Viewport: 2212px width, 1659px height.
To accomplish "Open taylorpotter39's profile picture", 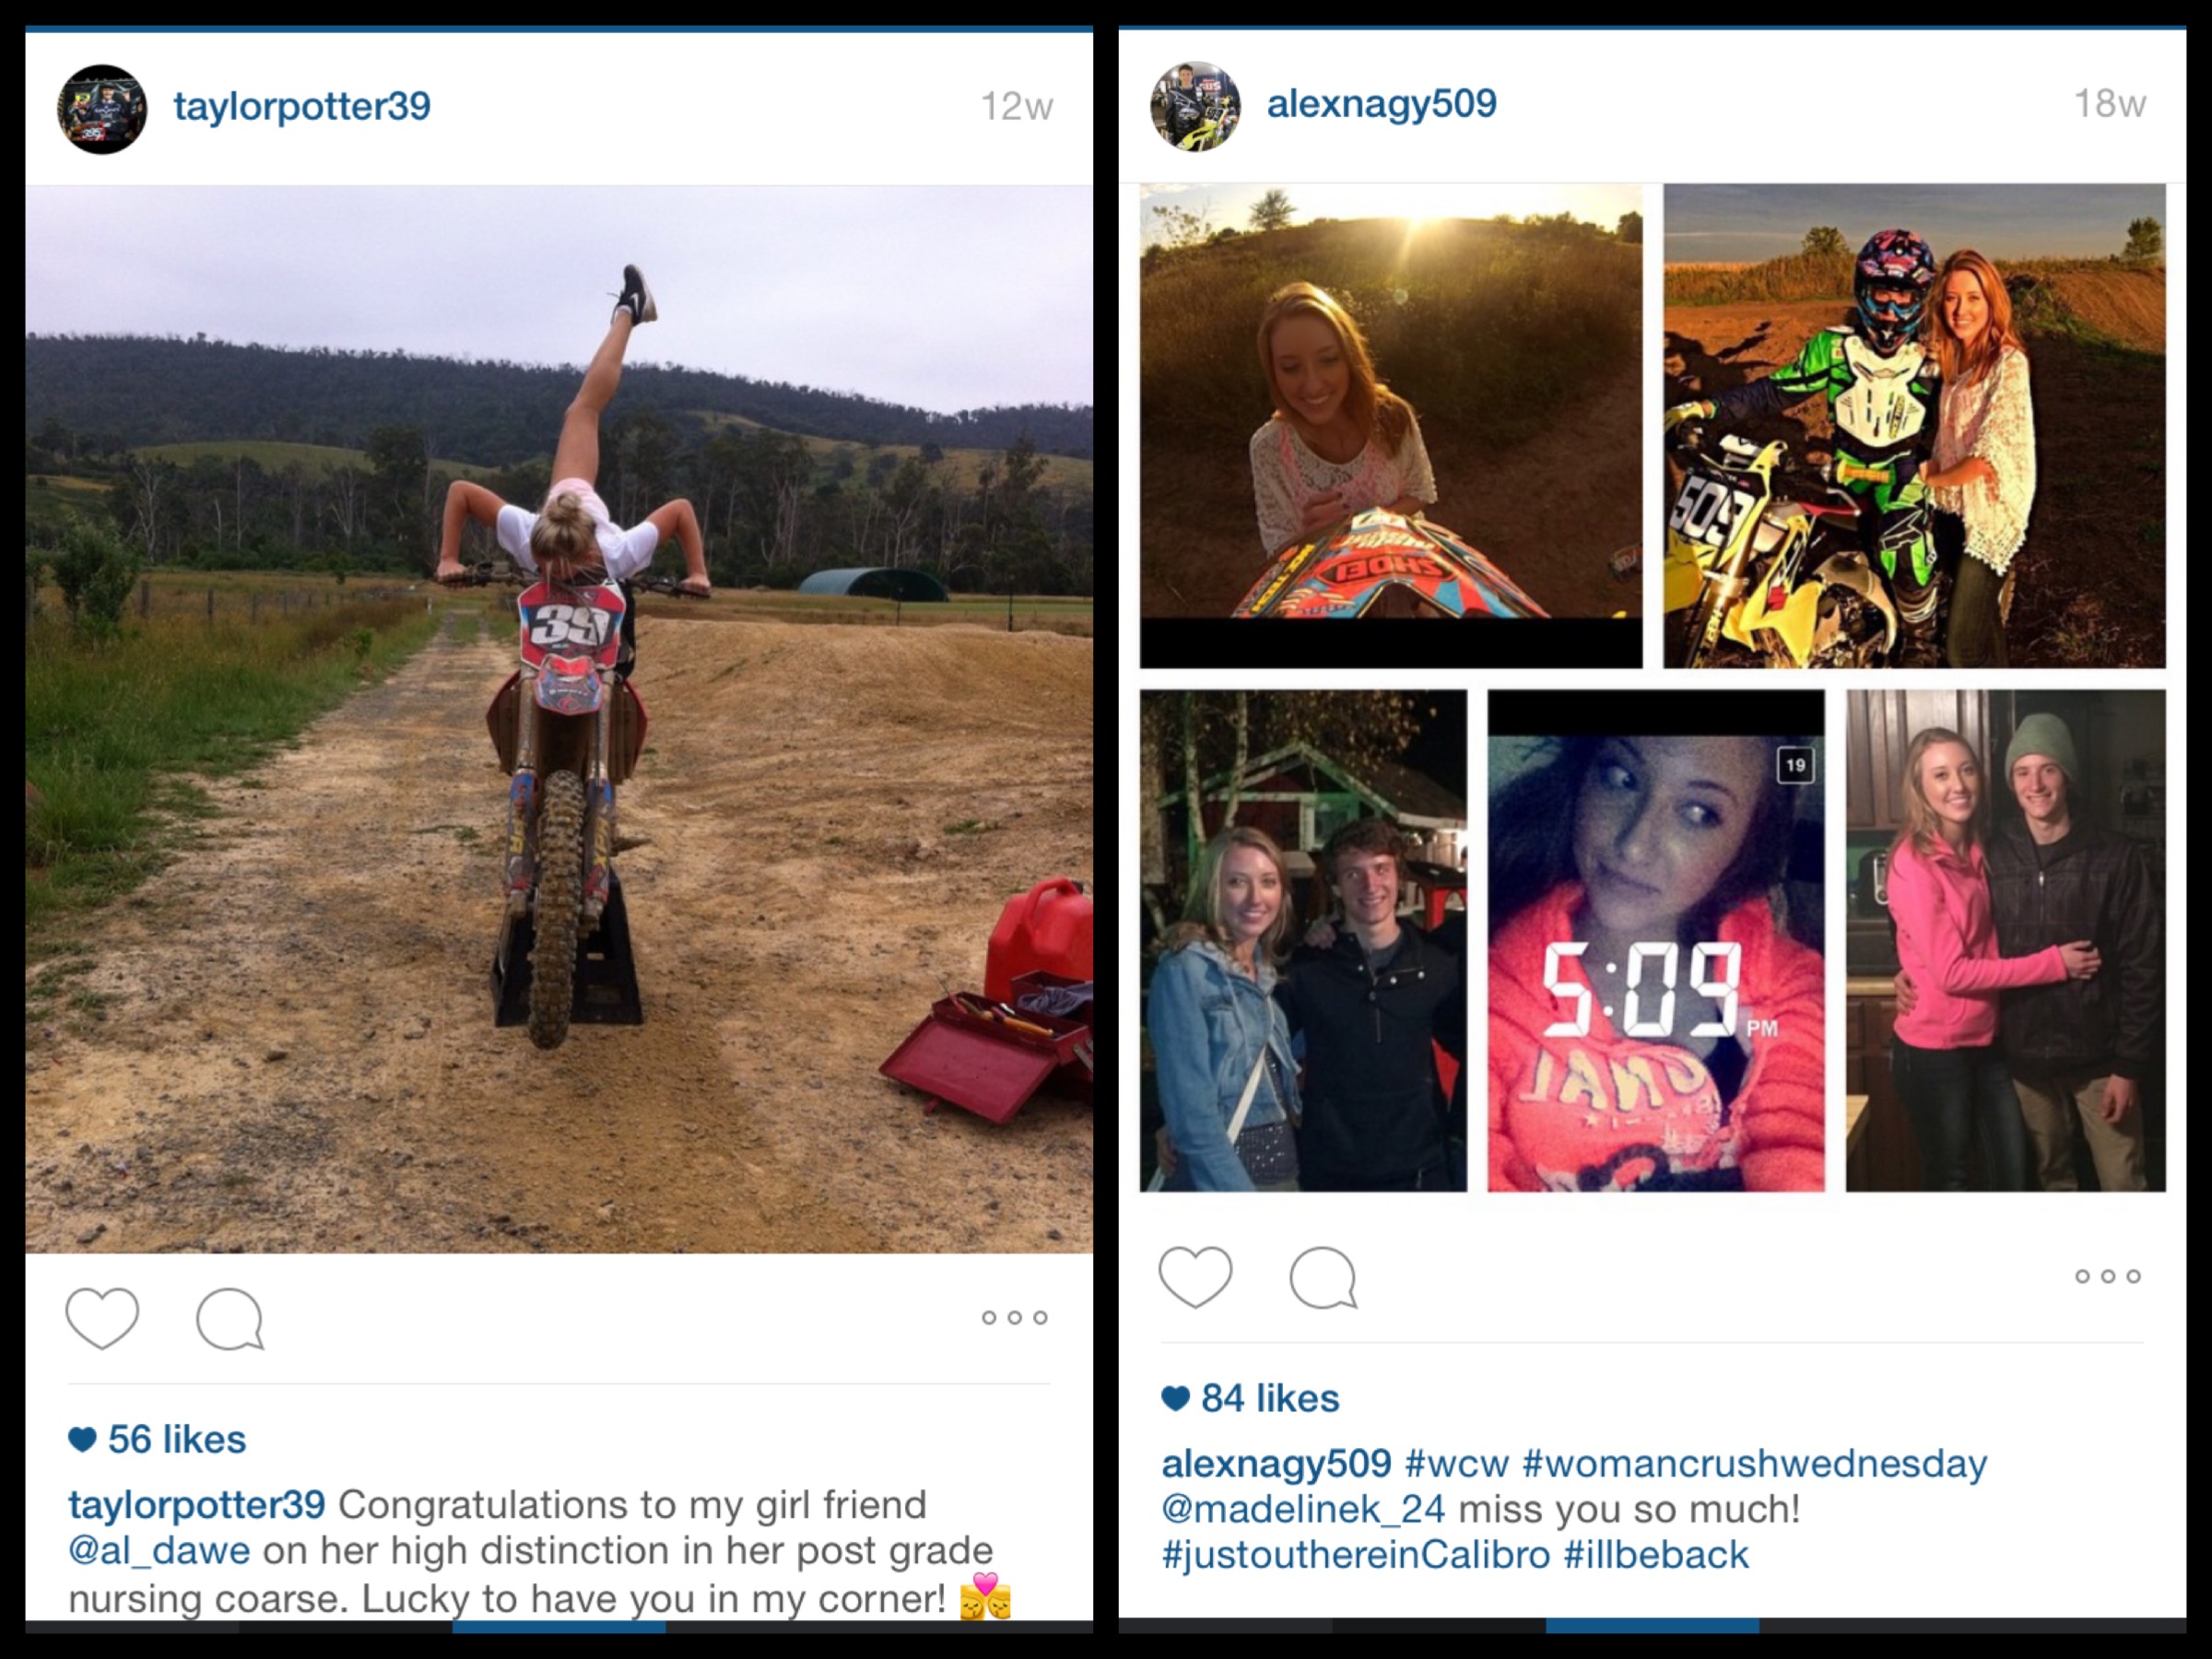I will pyautogui.click(x=102, y=109).
